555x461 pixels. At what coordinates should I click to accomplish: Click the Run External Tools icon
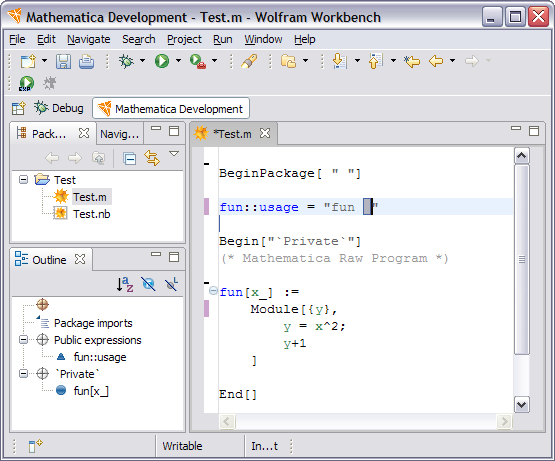[x=198, y=61]
